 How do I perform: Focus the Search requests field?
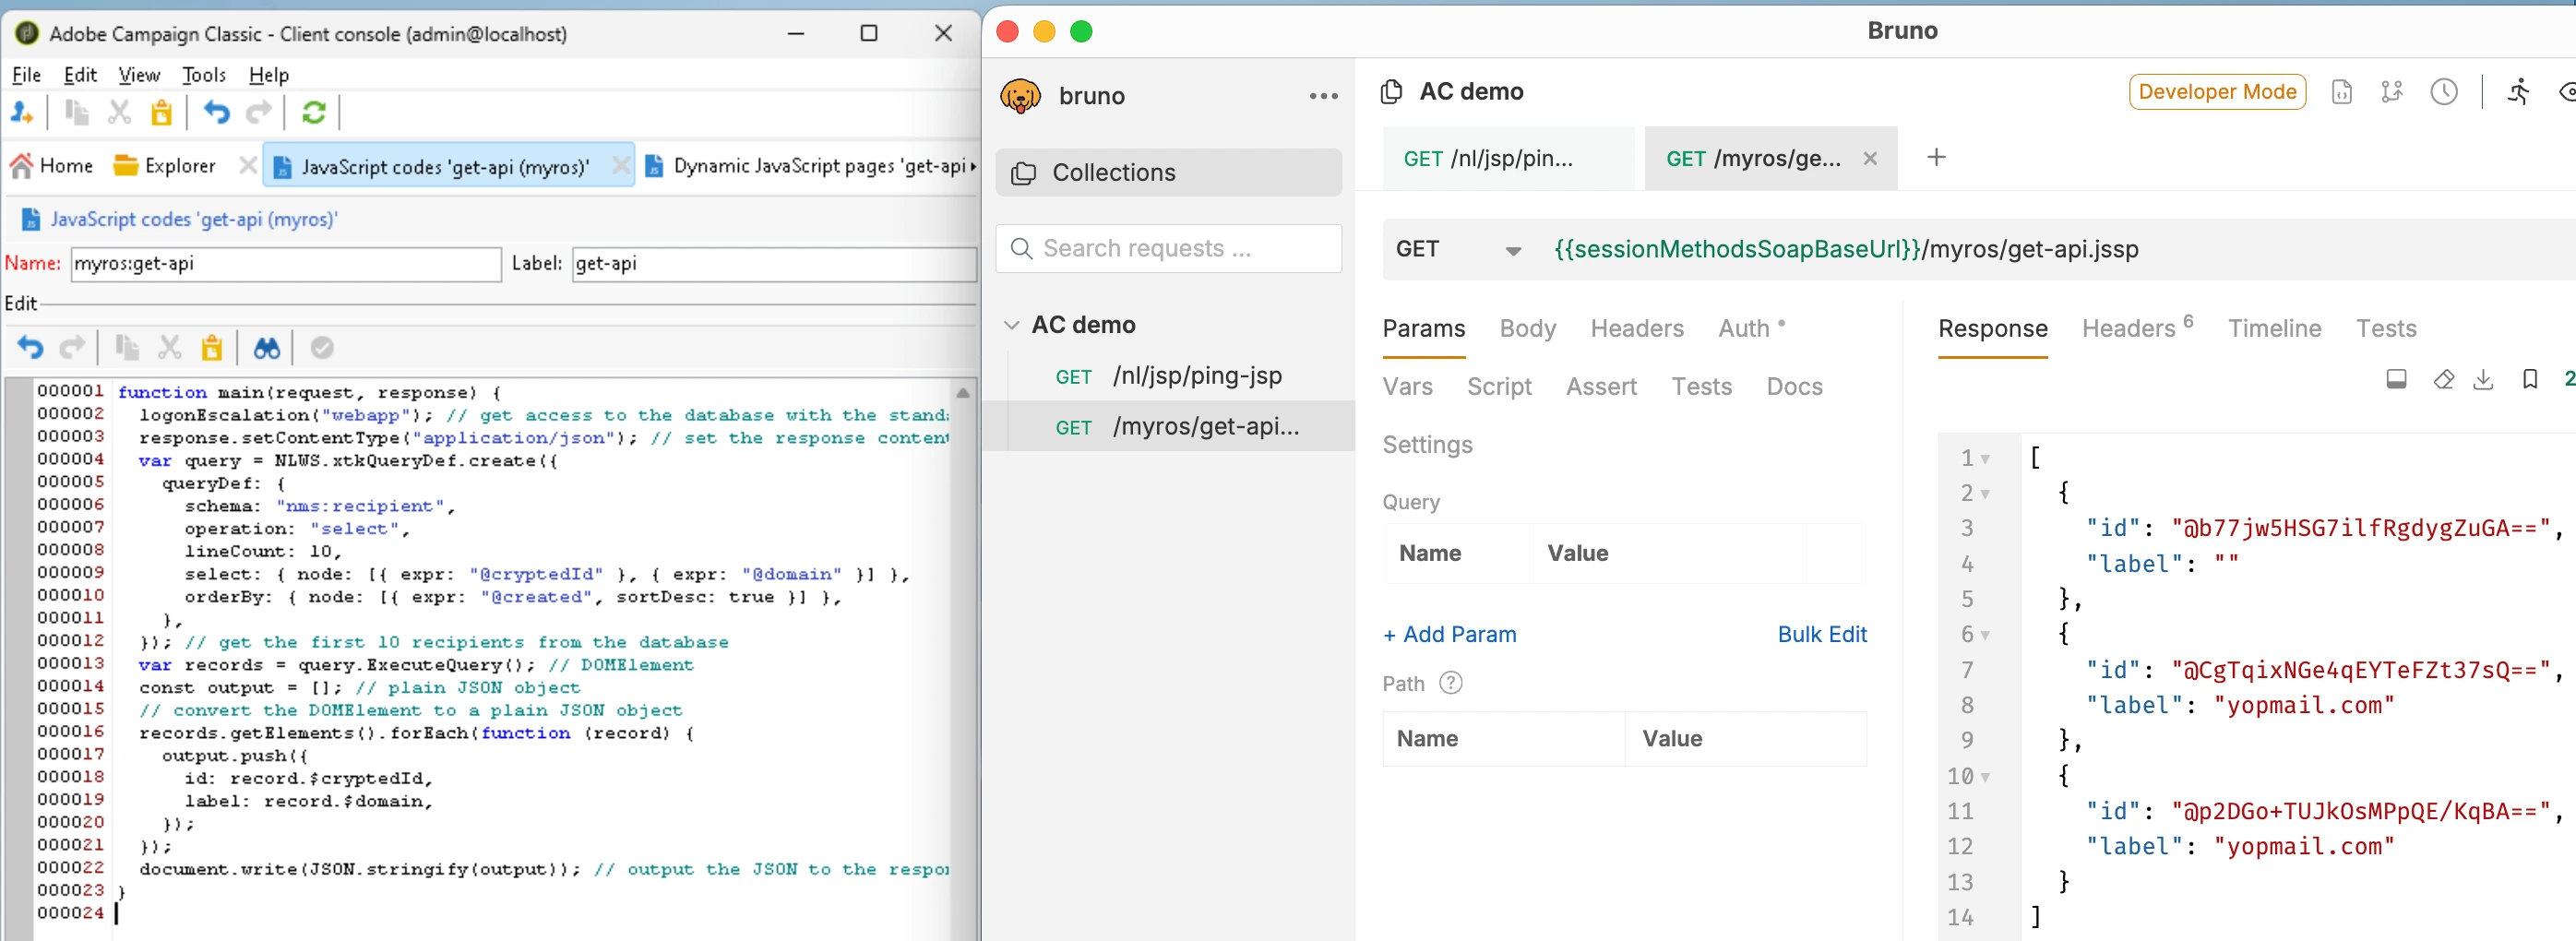[1168, 249]
